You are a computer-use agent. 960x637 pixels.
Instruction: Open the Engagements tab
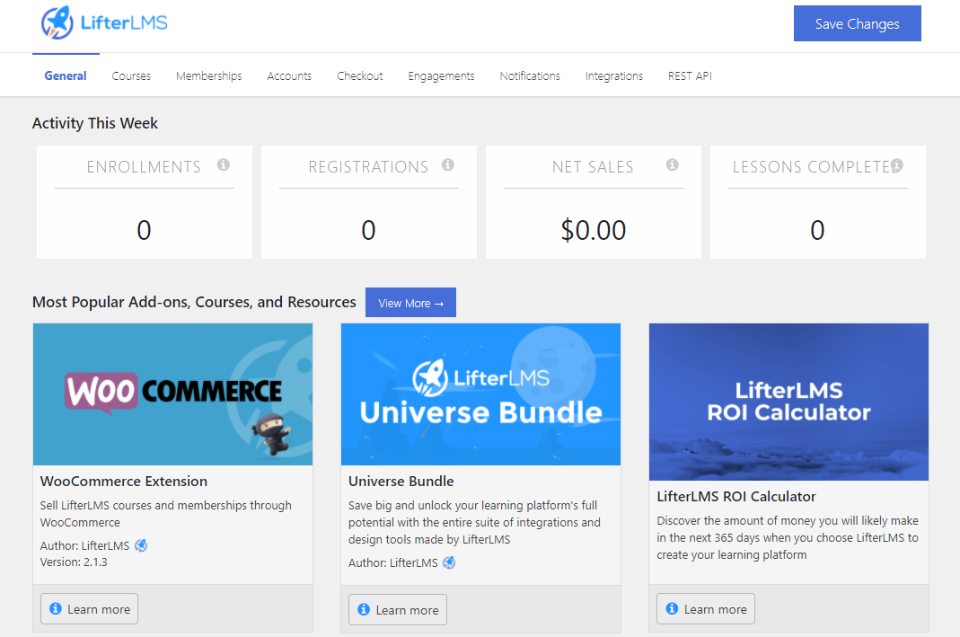tap(441, 76)
